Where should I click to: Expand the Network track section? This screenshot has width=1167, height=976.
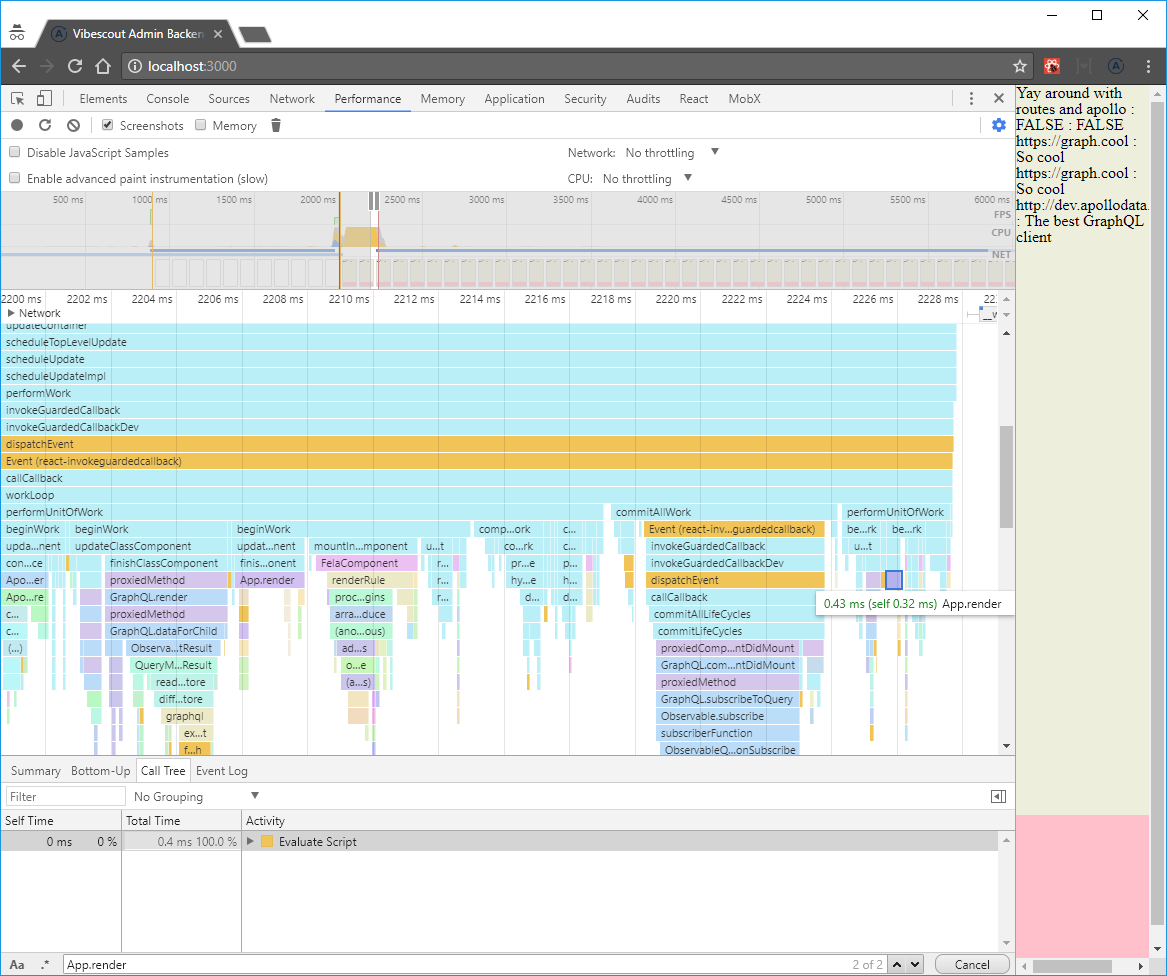(x=11, y=313)
